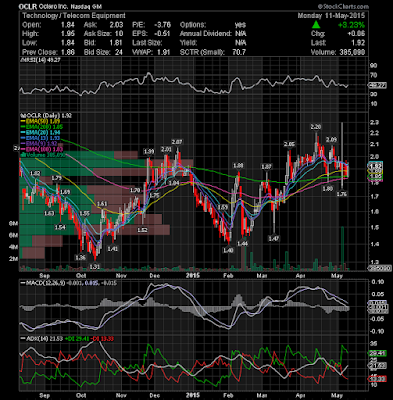Viewport: 393px width, 400px height.
Task: Click the P/E value -3.76
Action: click(x=163, y=25)
